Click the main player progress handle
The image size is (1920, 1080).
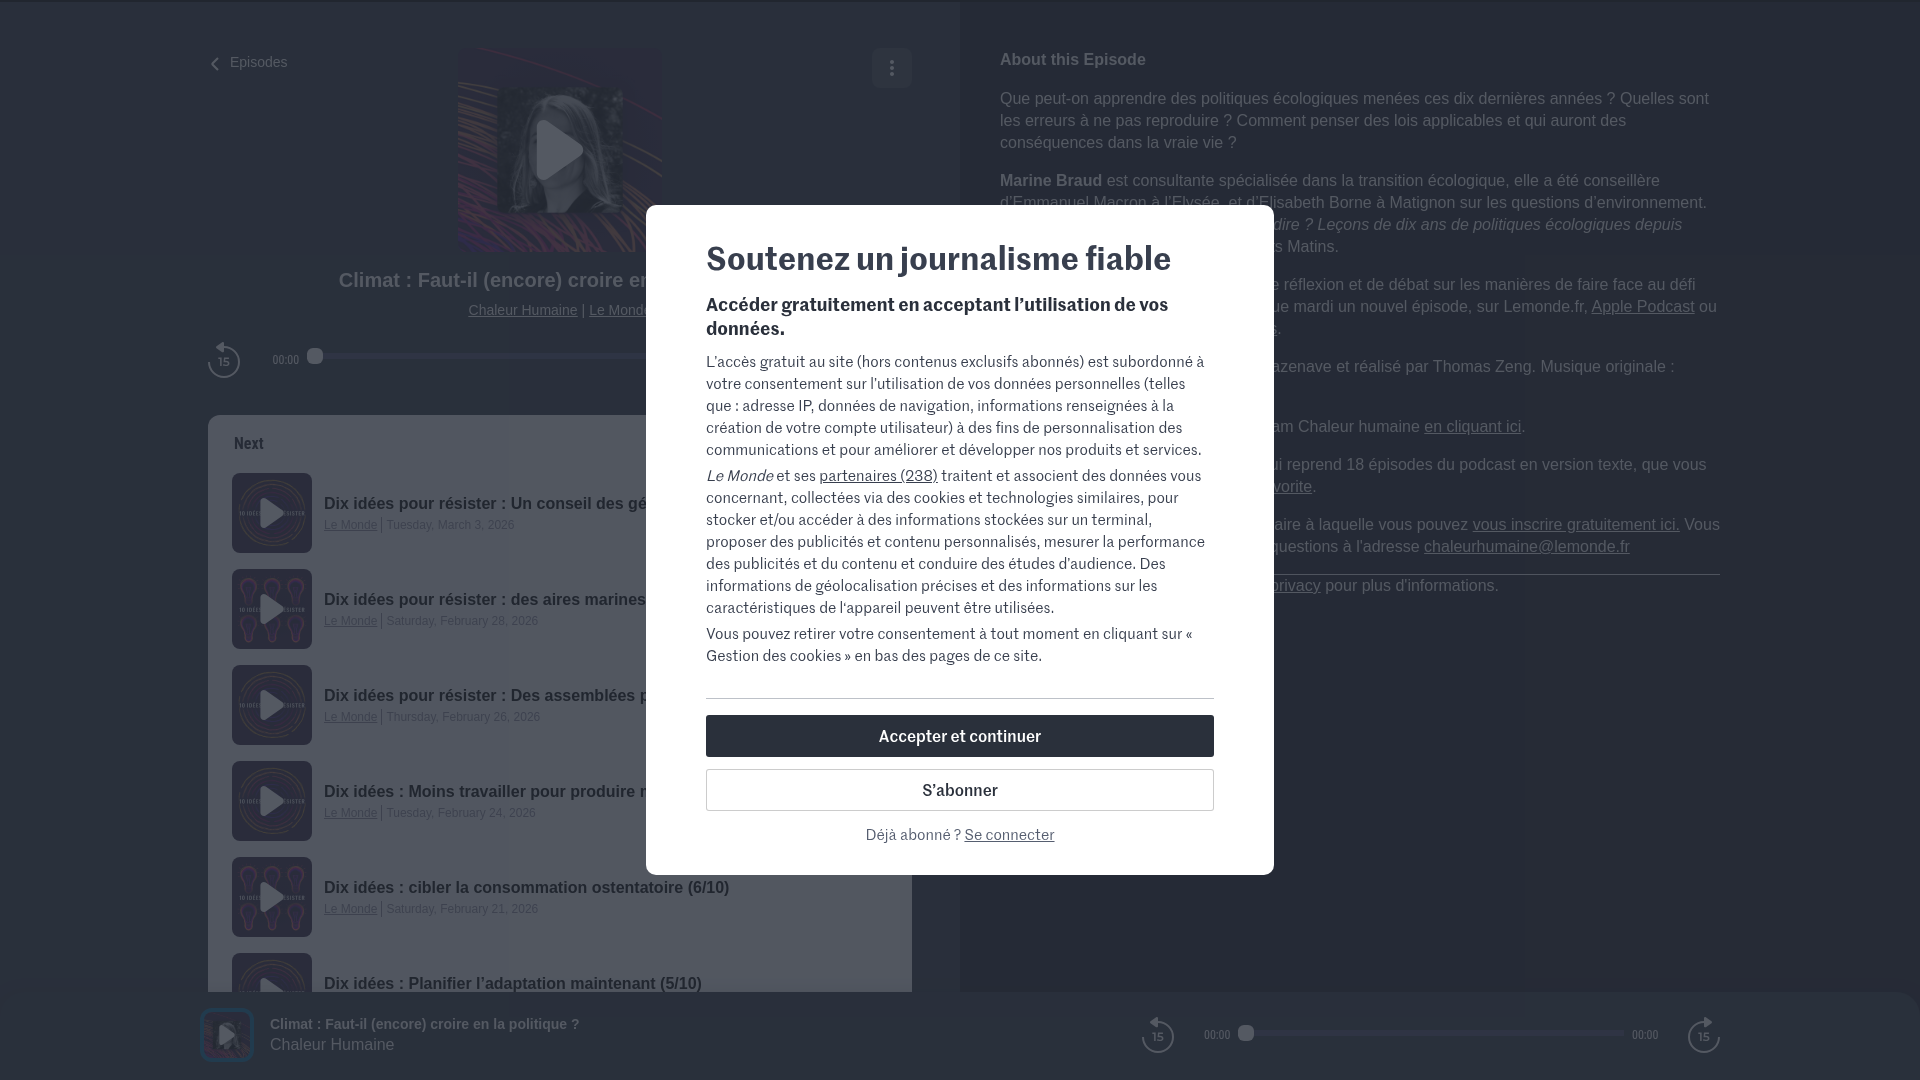pyautogui.click(x=315, y=356)
